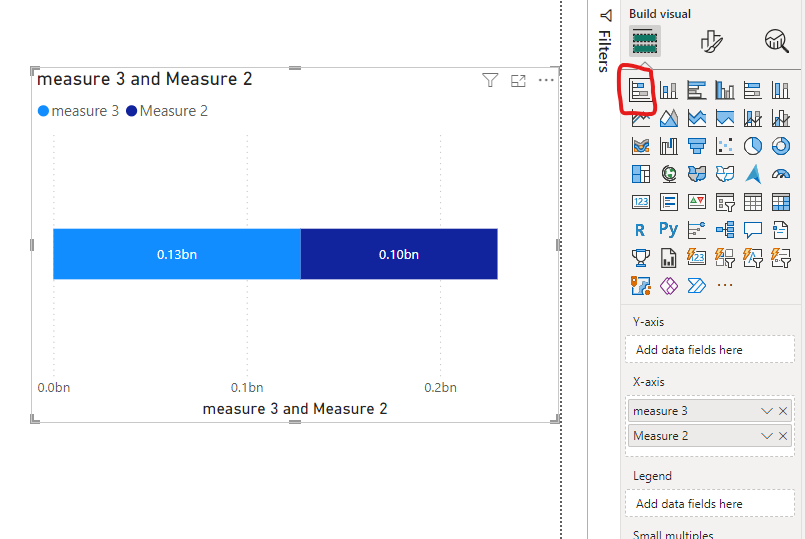The height and width of the screenshot is (539, 805).
Task: Pick the 100% stacked bar chart
Action: (x=753, y=91)
